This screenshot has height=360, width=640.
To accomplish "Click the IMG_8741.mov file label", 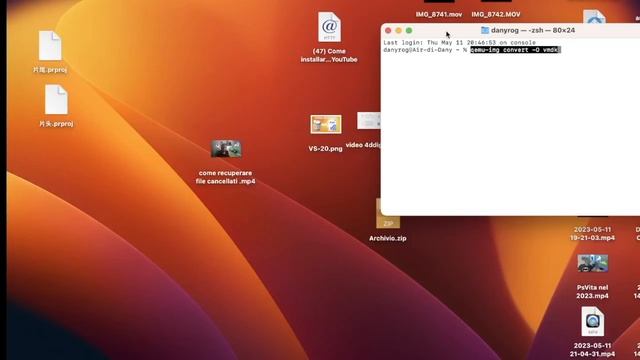I will pos(439,14).
